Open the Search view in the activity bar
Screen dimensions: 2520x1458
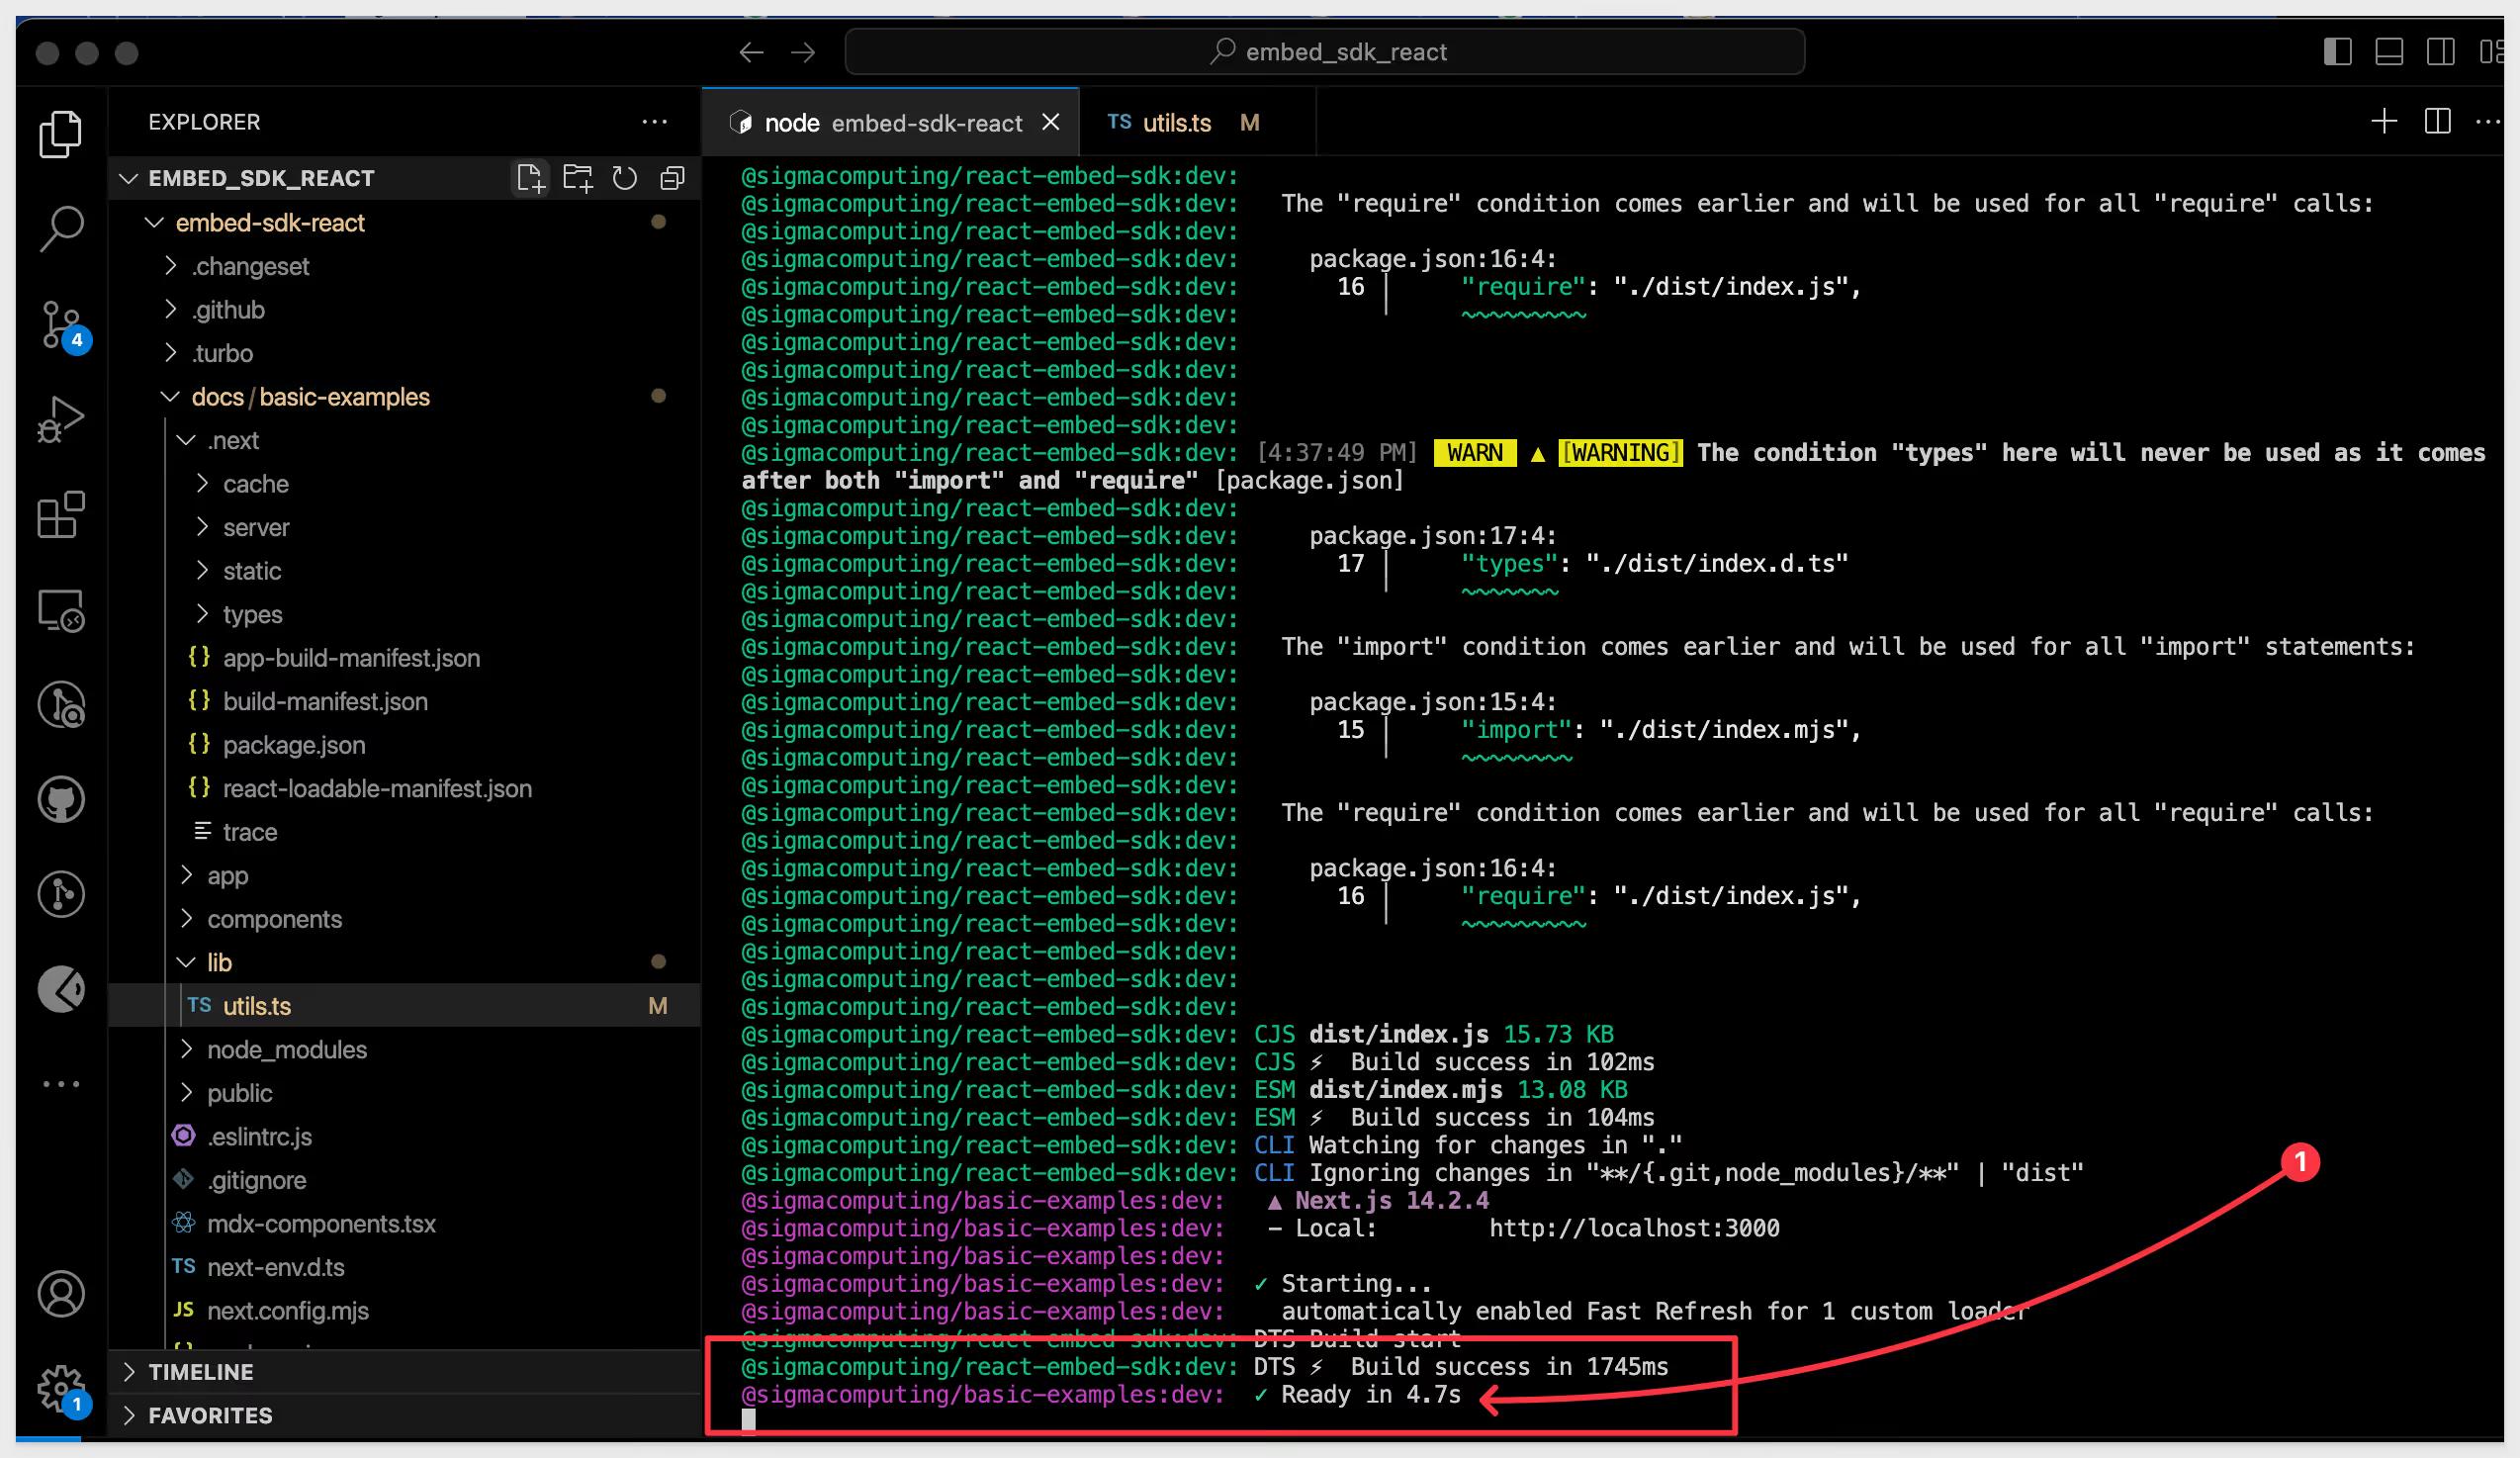click(x=61, y=229)
